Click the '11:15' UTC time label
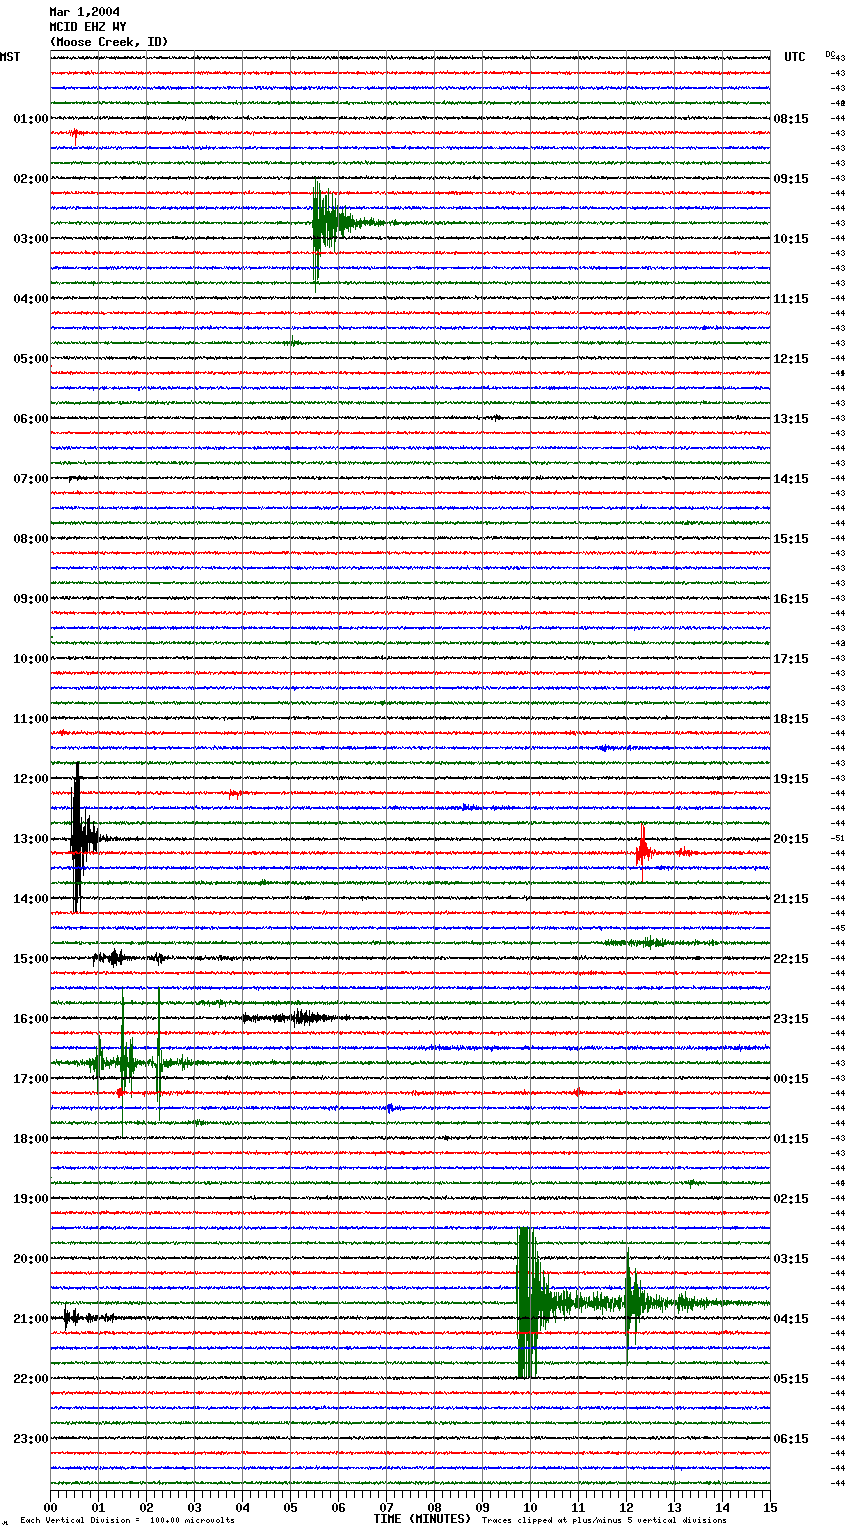The image size is (850, 1534). (x=791, y=299)
